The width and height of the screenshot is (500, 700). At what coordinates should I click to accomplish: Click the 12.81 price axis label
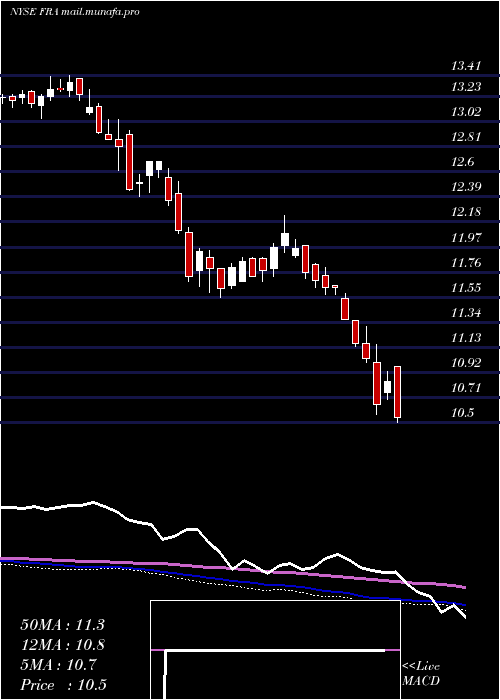466,137
